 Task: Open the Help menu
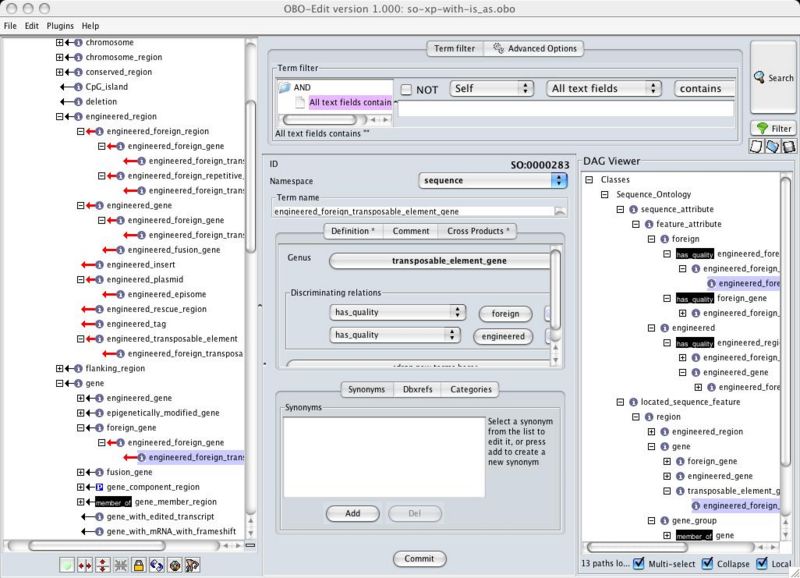90,26
